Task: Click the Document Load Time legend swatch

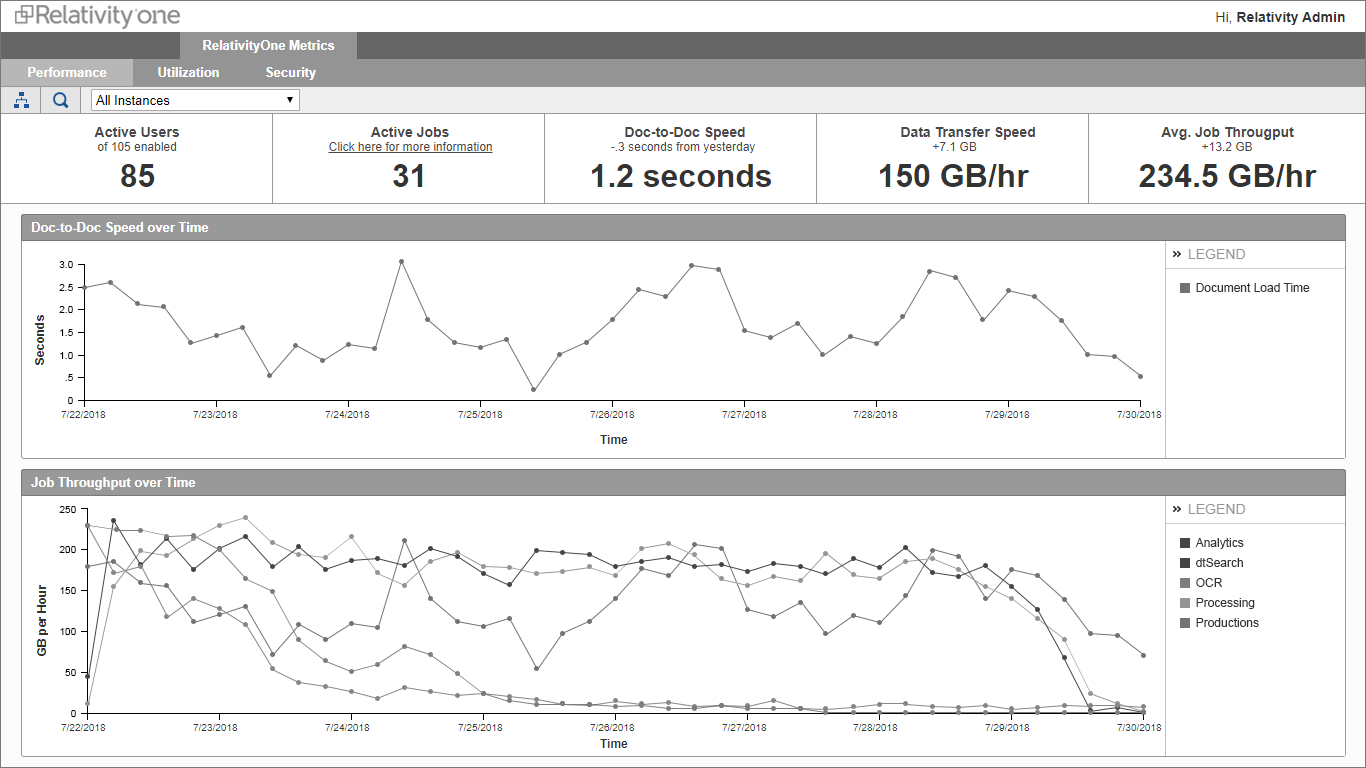Action: [x=1185, y=288]
